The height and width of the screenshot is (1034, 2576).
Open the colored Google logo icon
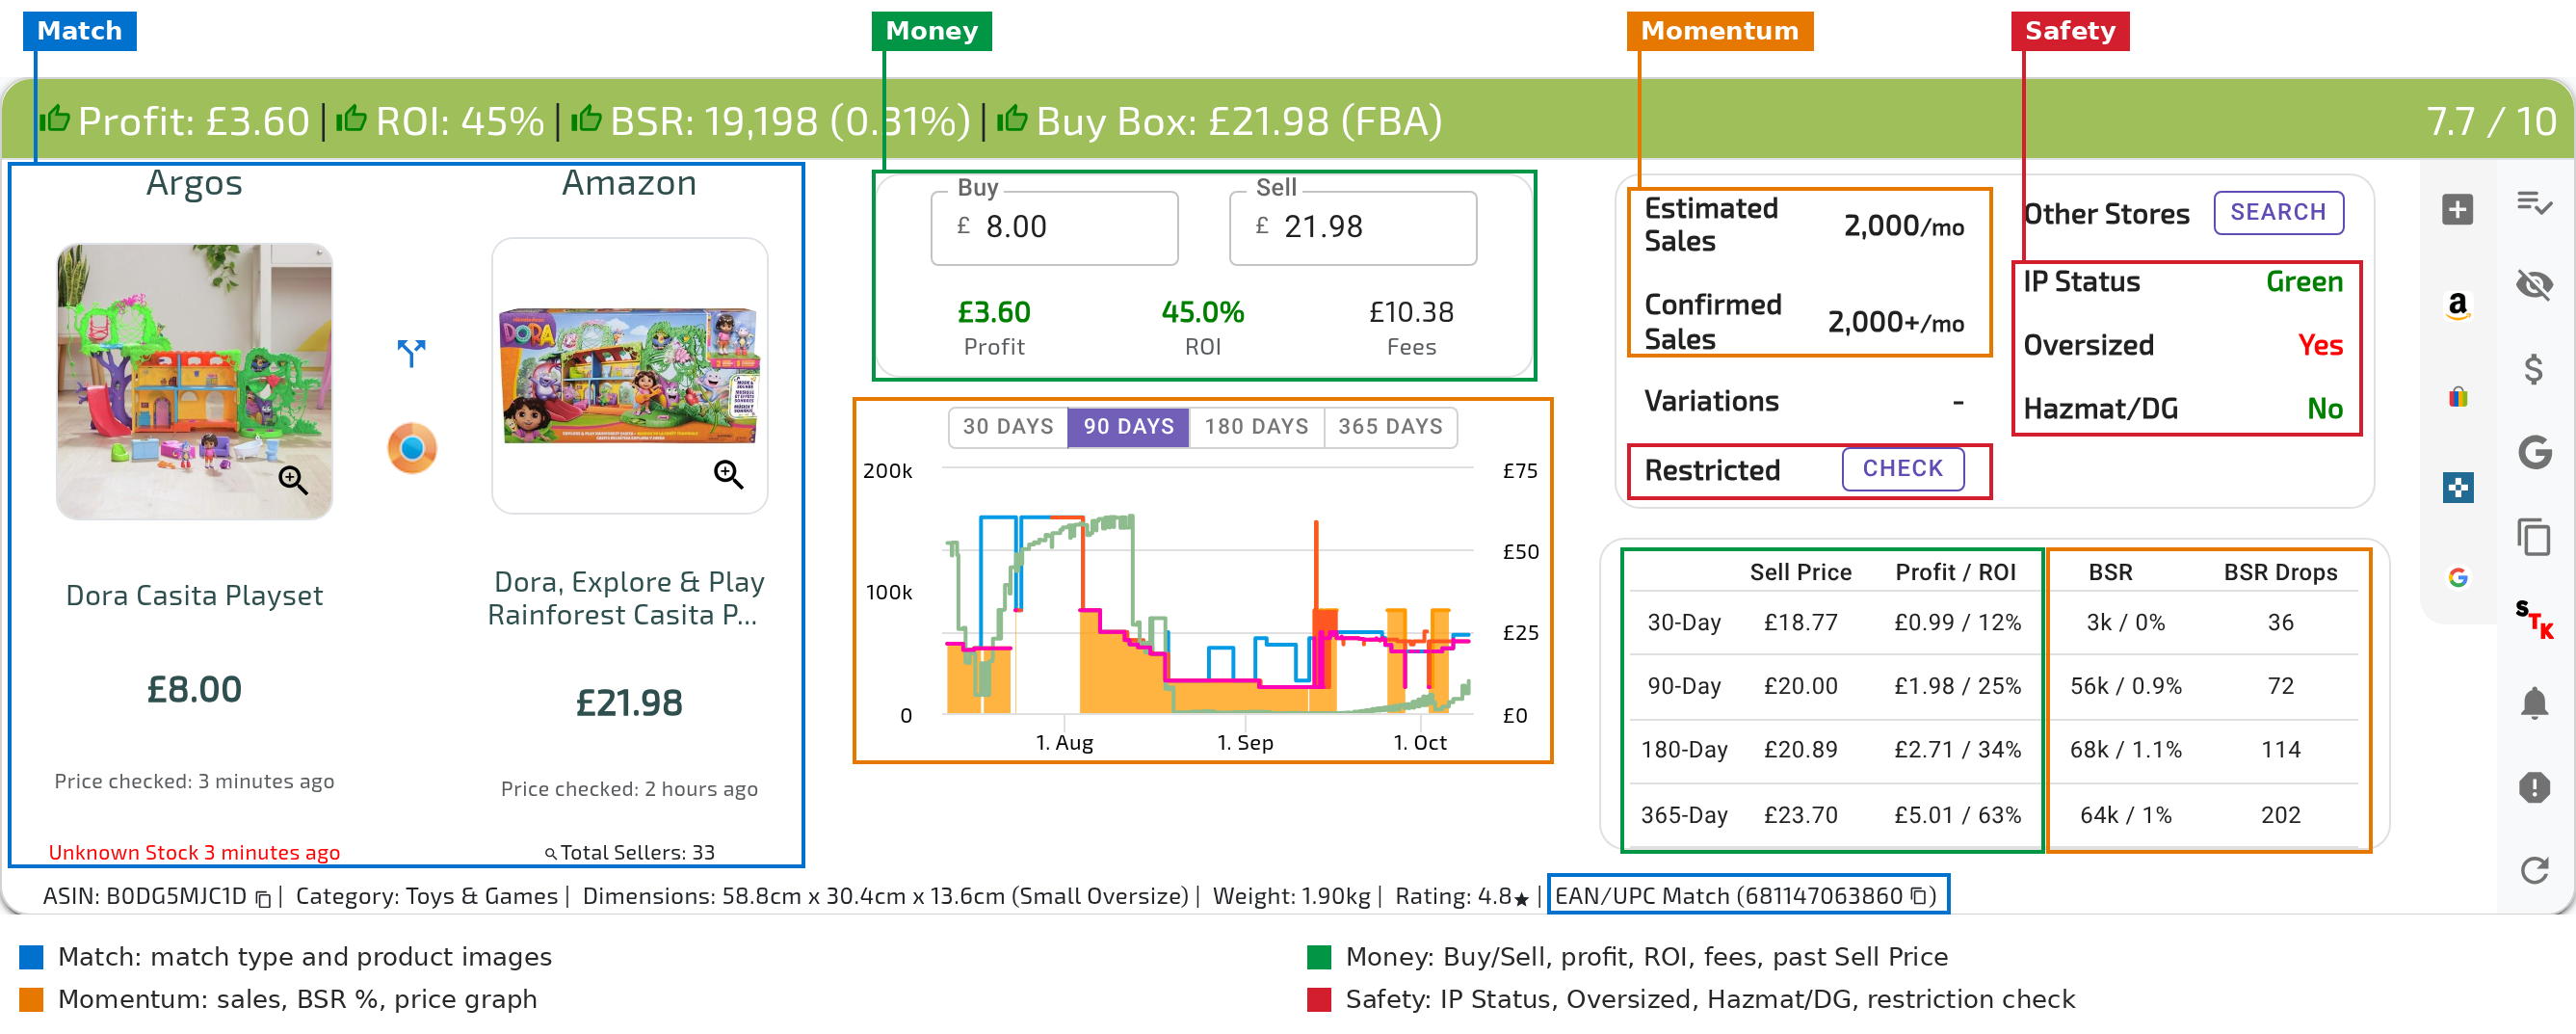coord(2457,577)
